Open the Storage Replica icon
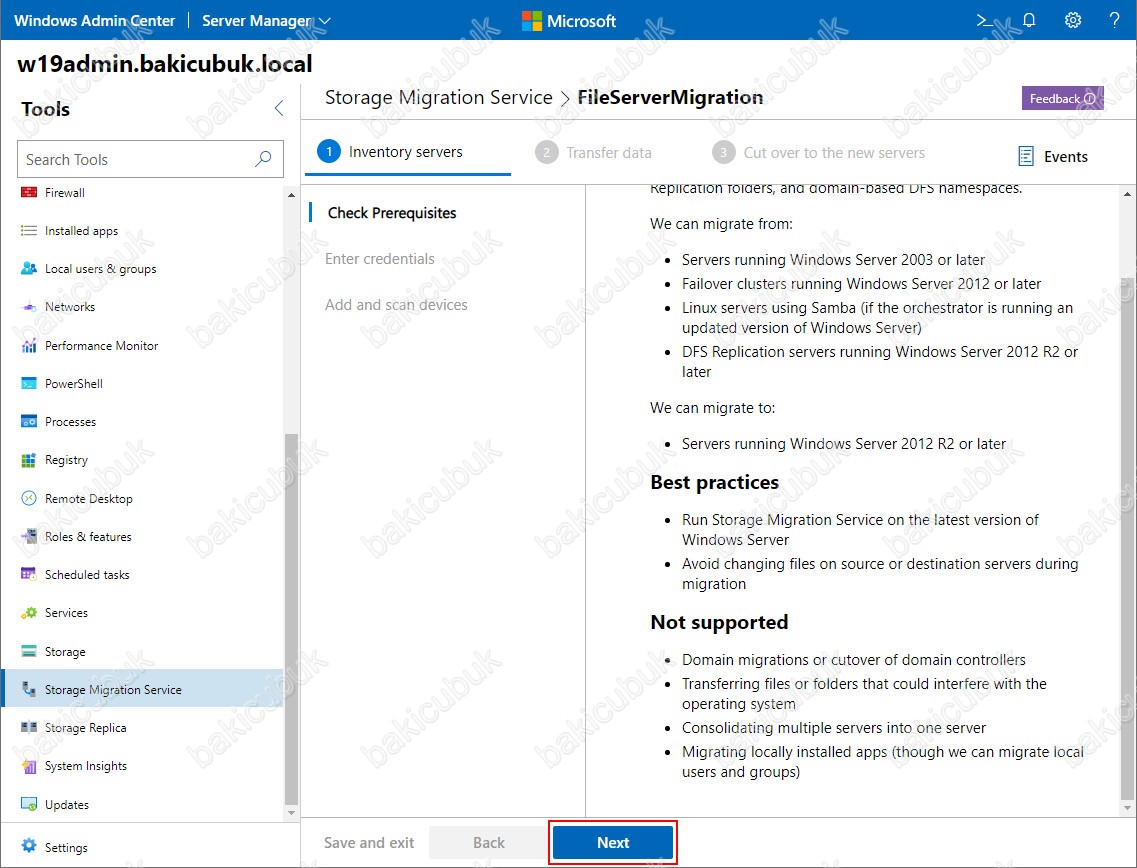This screenshot has width=1137, height=868. pos(29,727)
